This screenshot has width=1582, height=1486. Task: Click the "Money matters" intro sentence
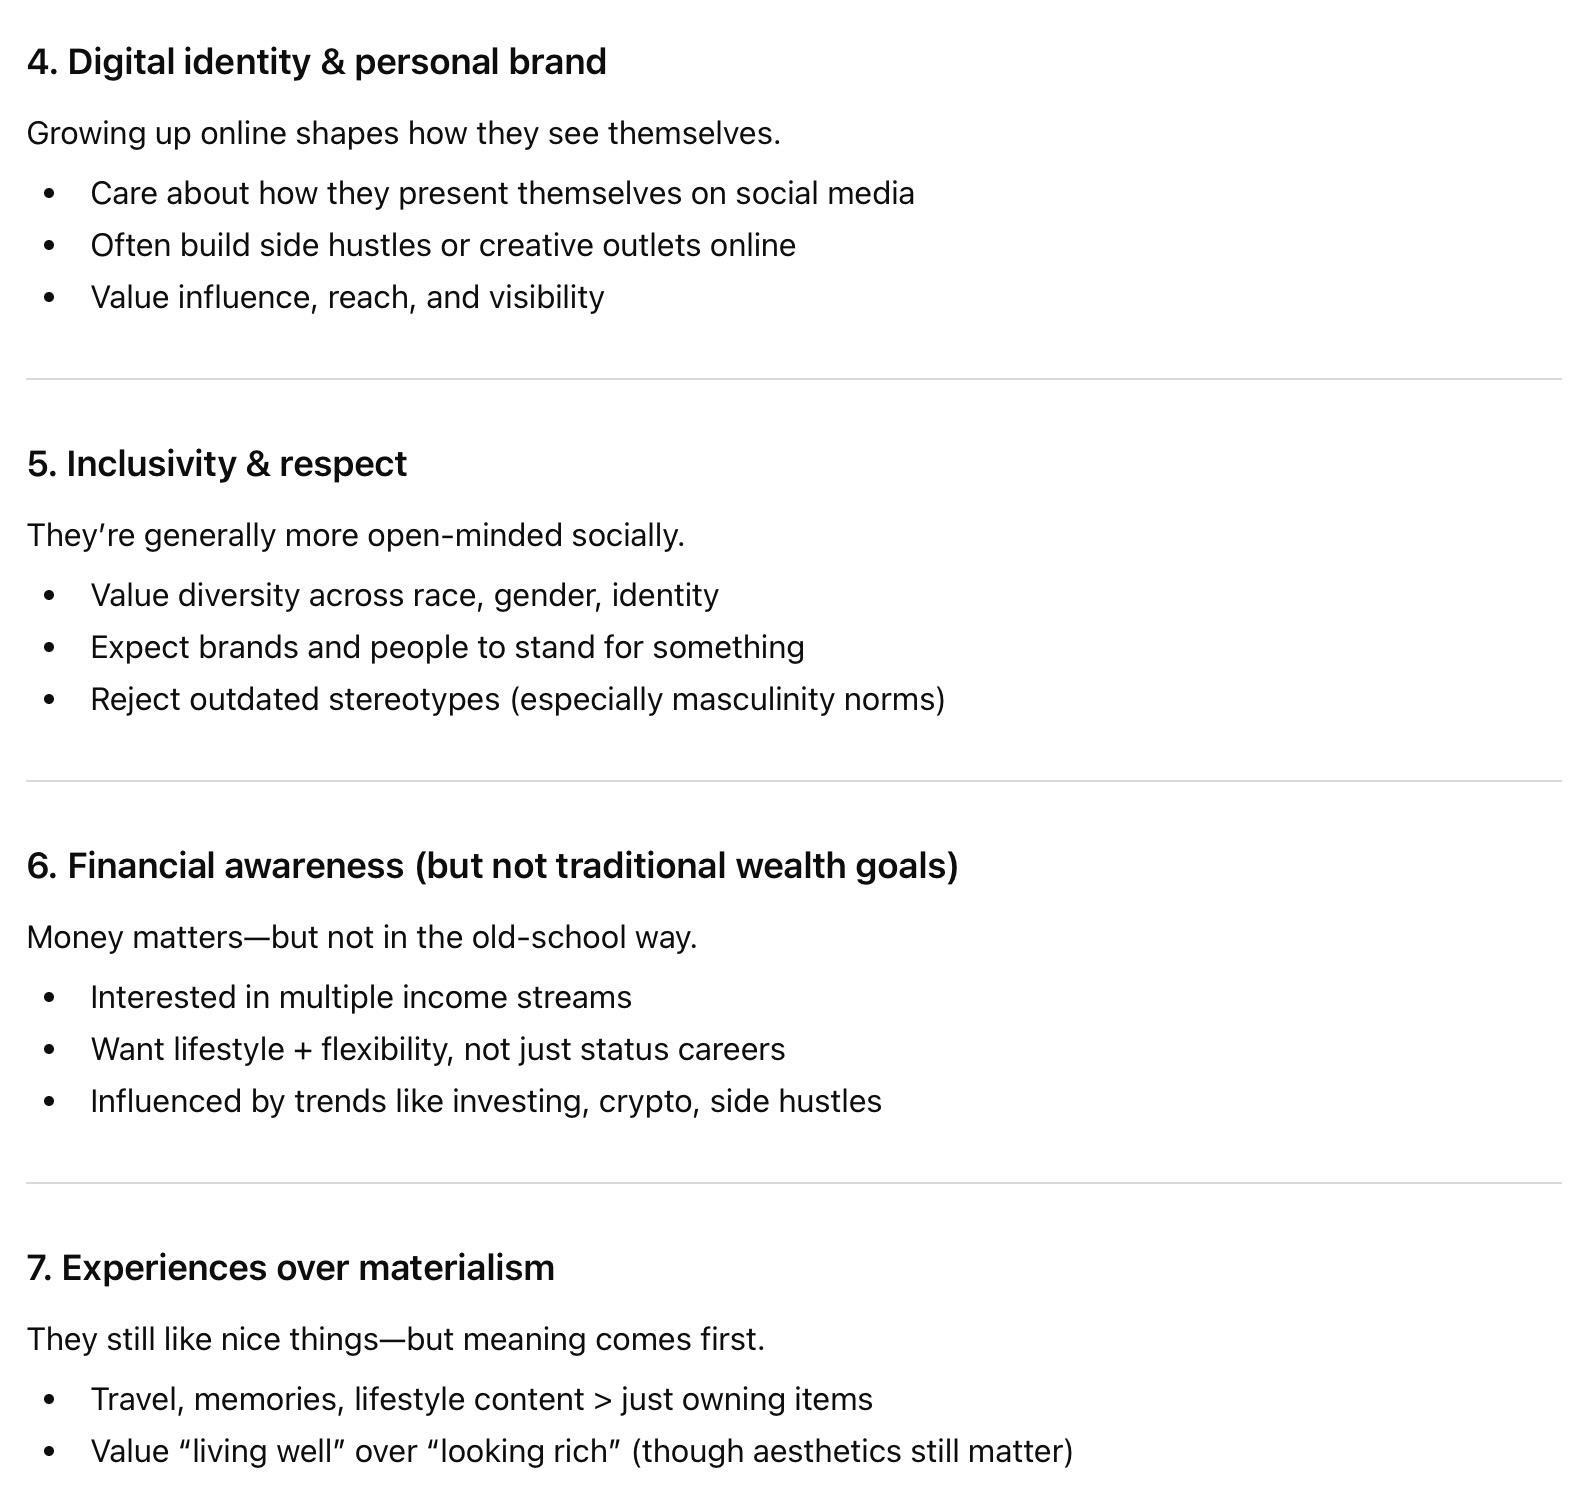click(361, 937)
